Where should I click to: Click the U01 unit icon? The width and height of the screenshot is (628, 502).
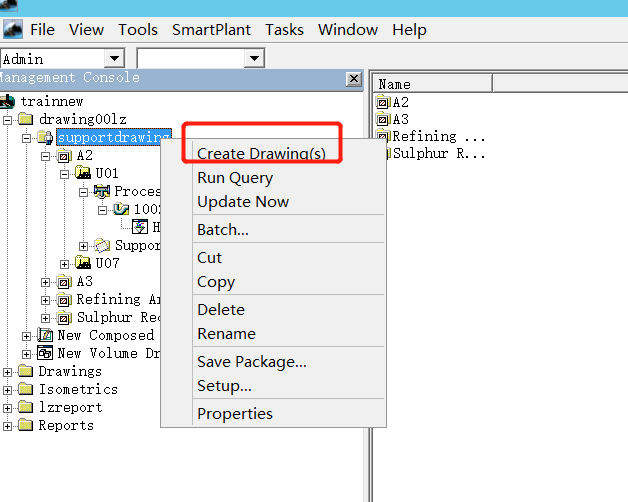click(x=83, y=173)
